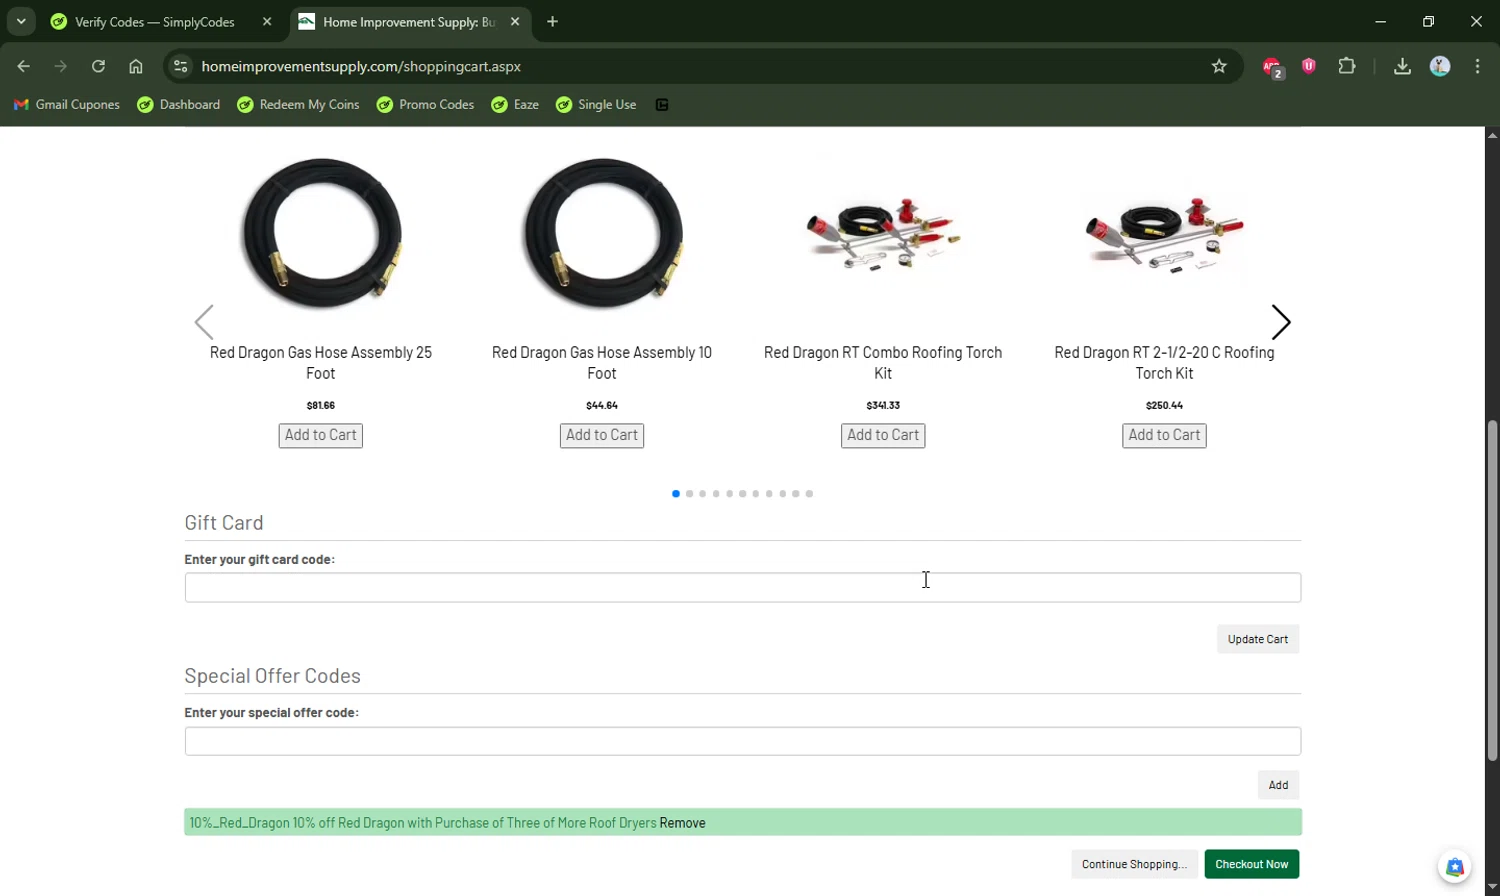Minimize the browser window

pos(1380,21)
